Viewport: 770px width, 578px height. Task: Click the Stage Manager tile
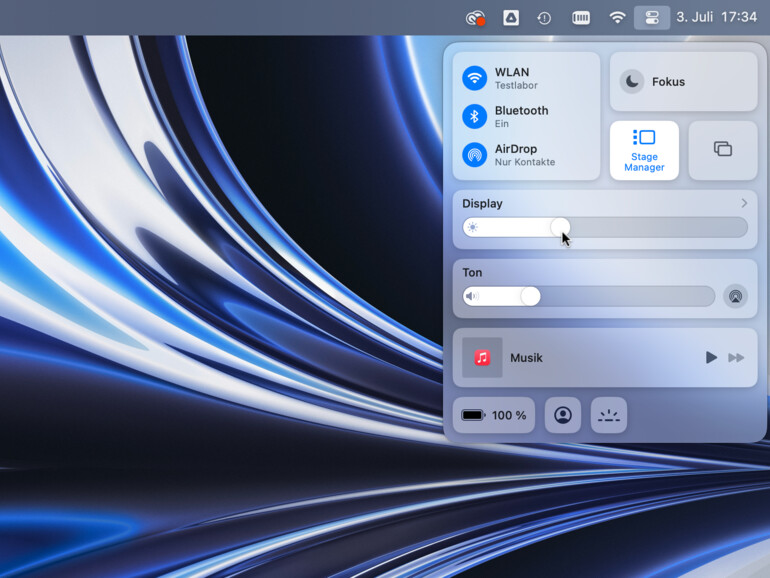click(644, 150)
